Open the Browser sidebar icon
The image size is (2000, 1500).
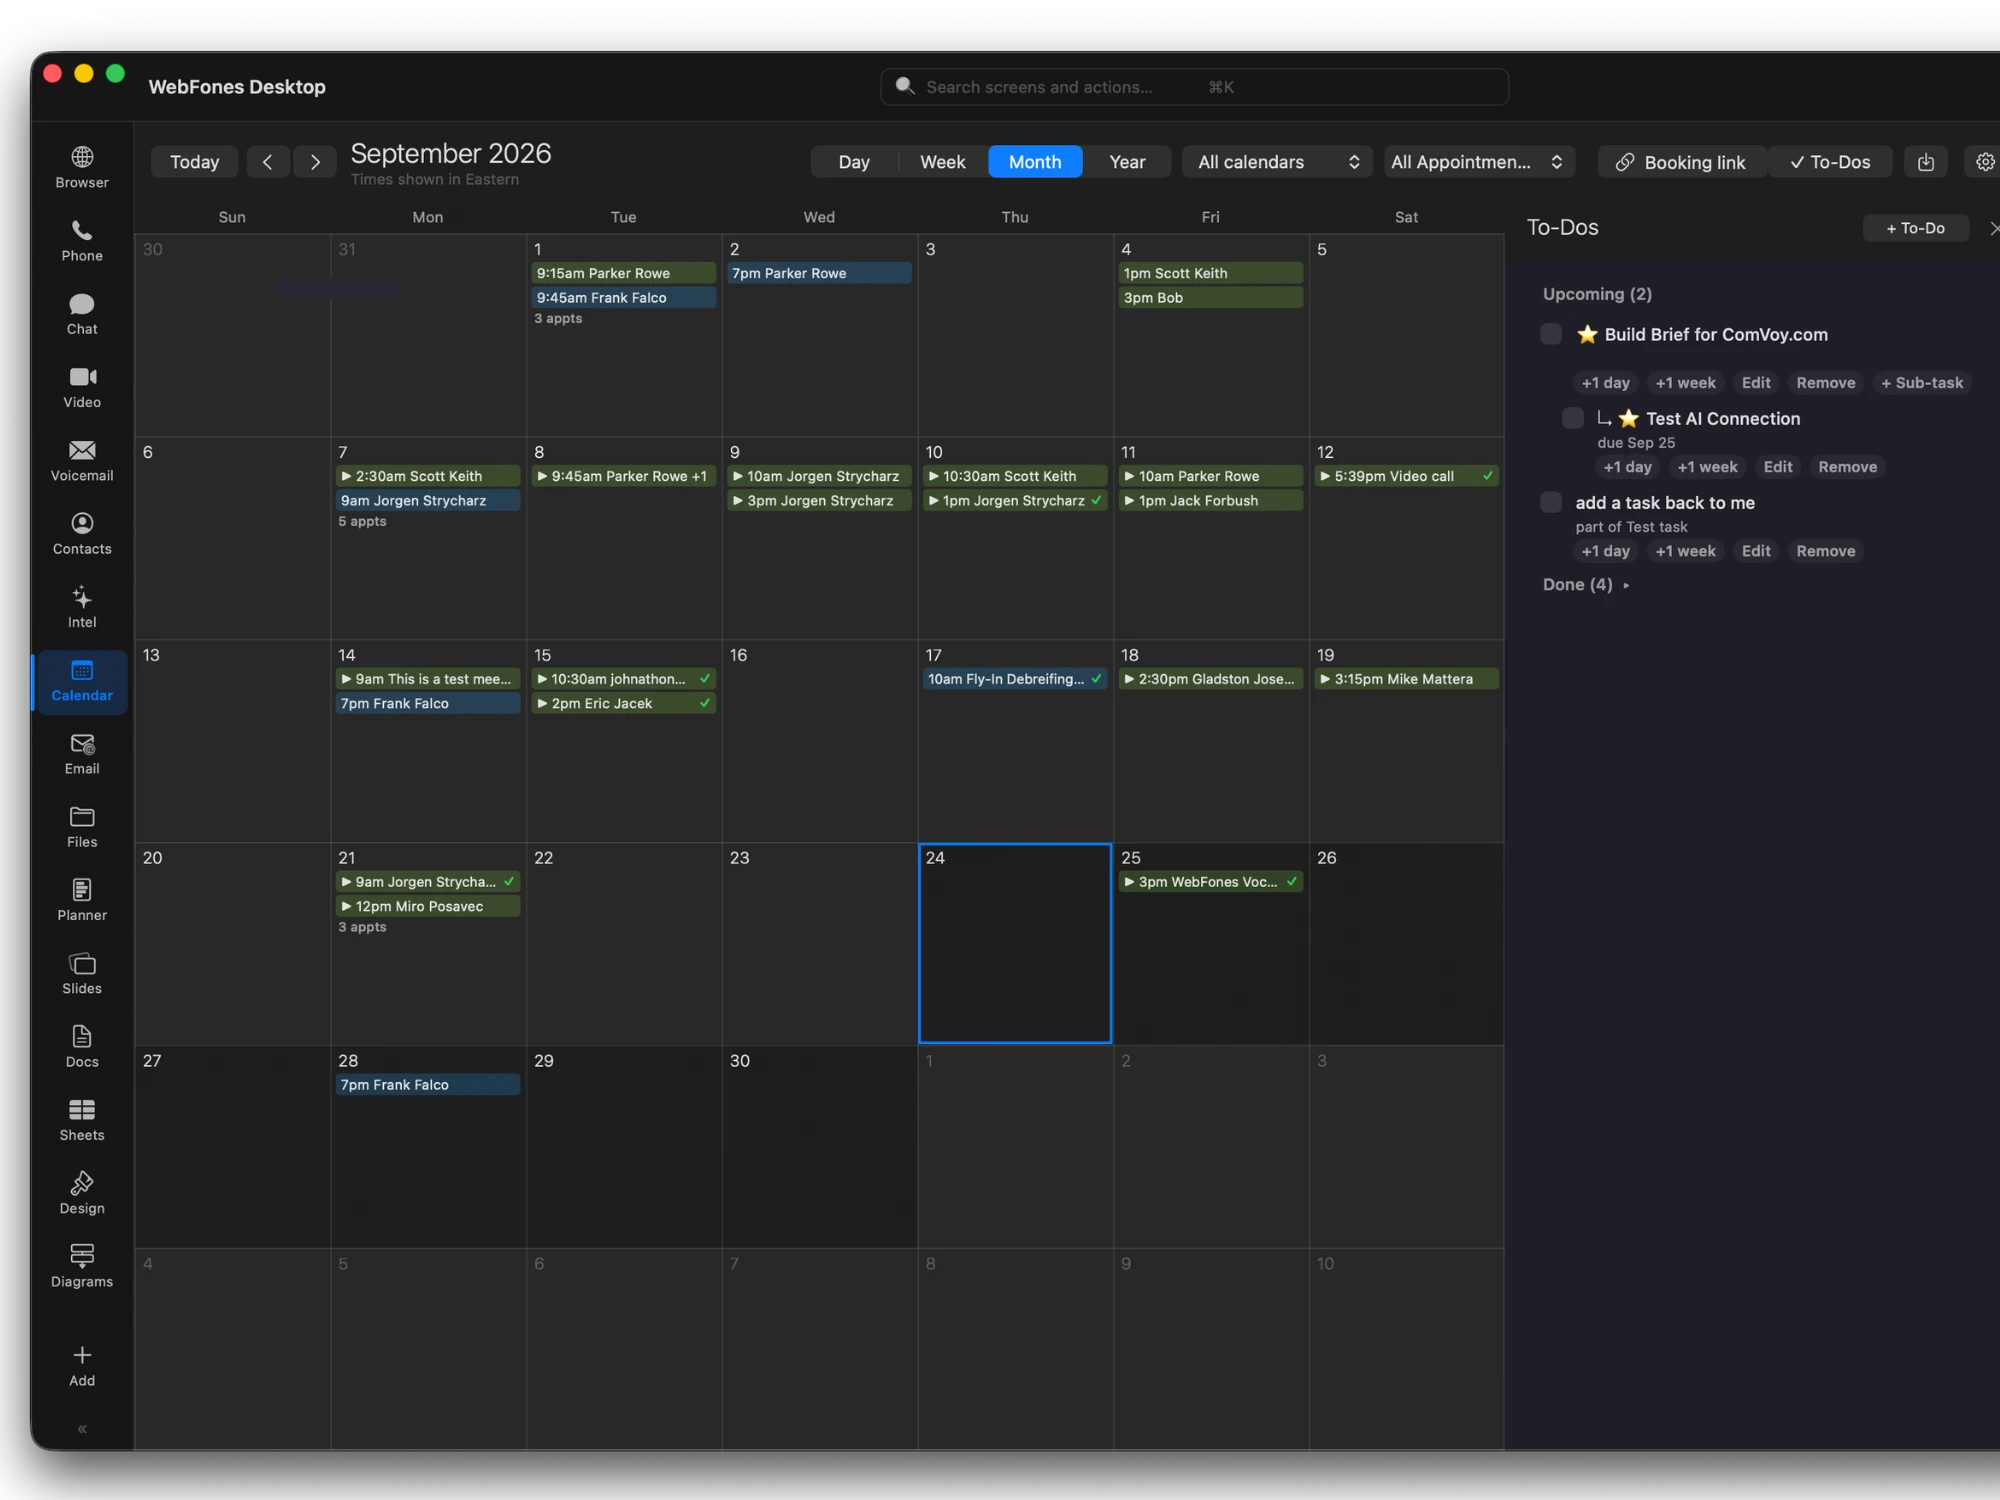click(x=82, y=167)
